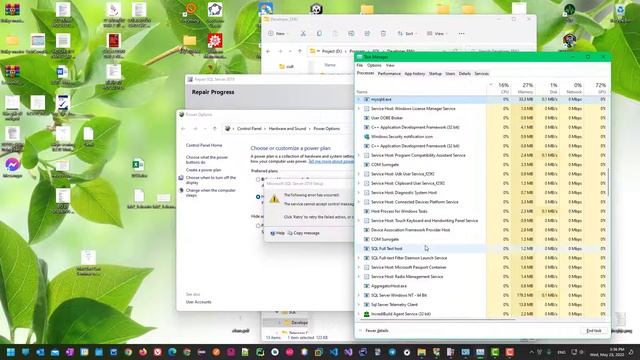Open the View dropdown in File Explorer
This screenshot has height=360, width=640.
tap(437, 33)
